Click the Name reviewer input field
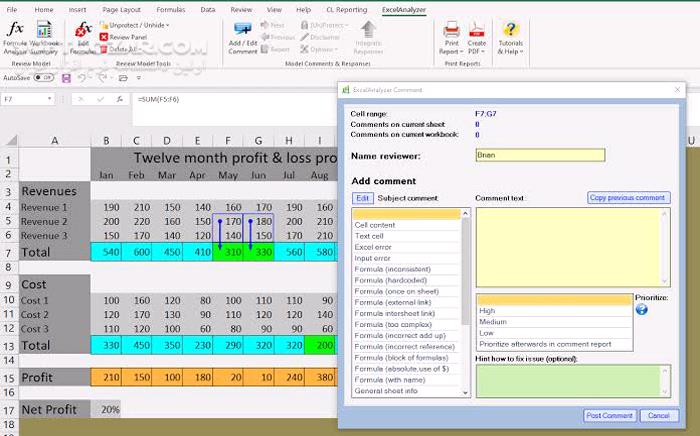The image size is (700, 436). [x=540, y=155]
